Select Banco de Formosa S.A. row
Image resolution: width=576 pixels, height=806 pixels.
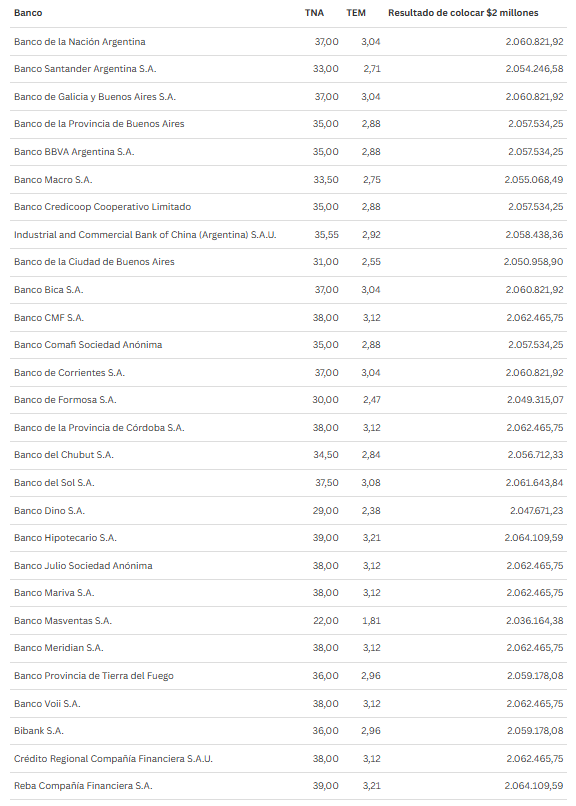click(x=288, y=399)
